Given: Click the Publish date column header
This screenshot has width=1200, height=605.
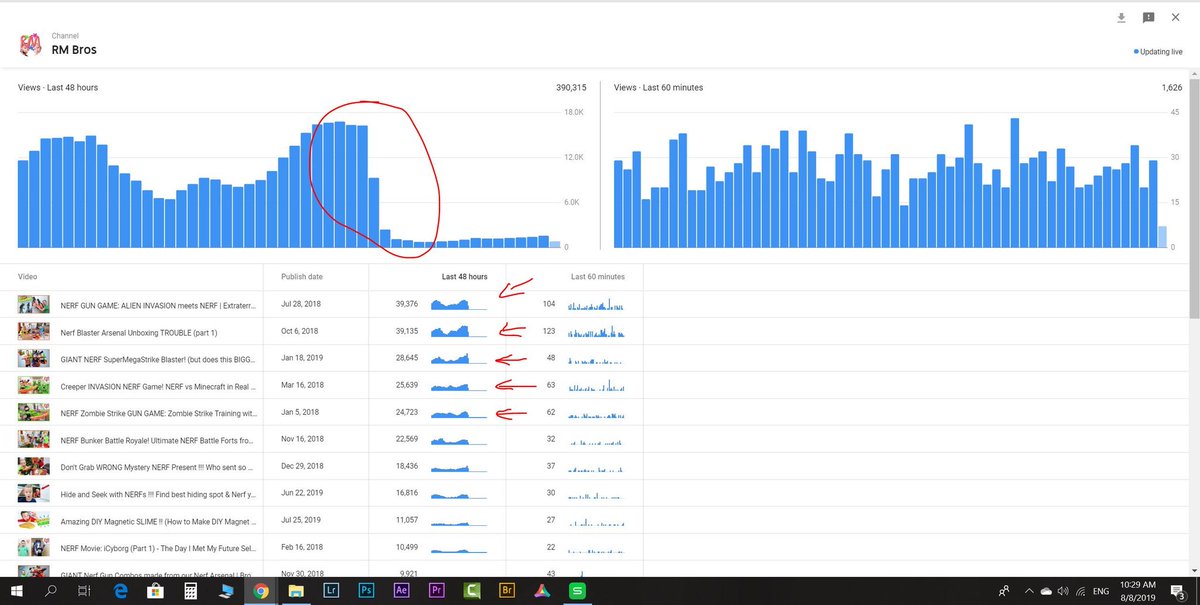Looking at the screenshot, I should [x=302, y=277].
